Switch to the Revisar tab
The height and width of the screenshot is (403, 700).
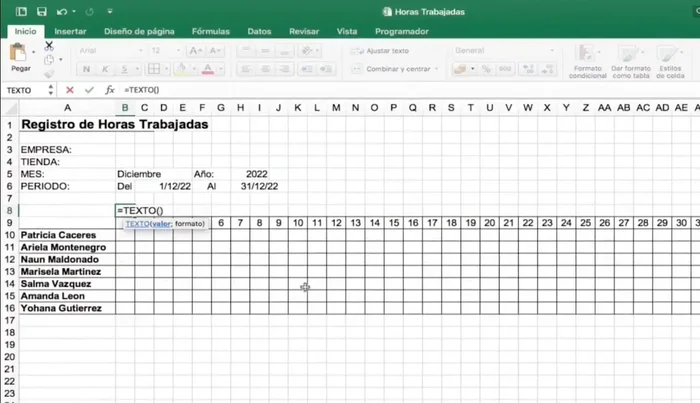pos(304,31)
